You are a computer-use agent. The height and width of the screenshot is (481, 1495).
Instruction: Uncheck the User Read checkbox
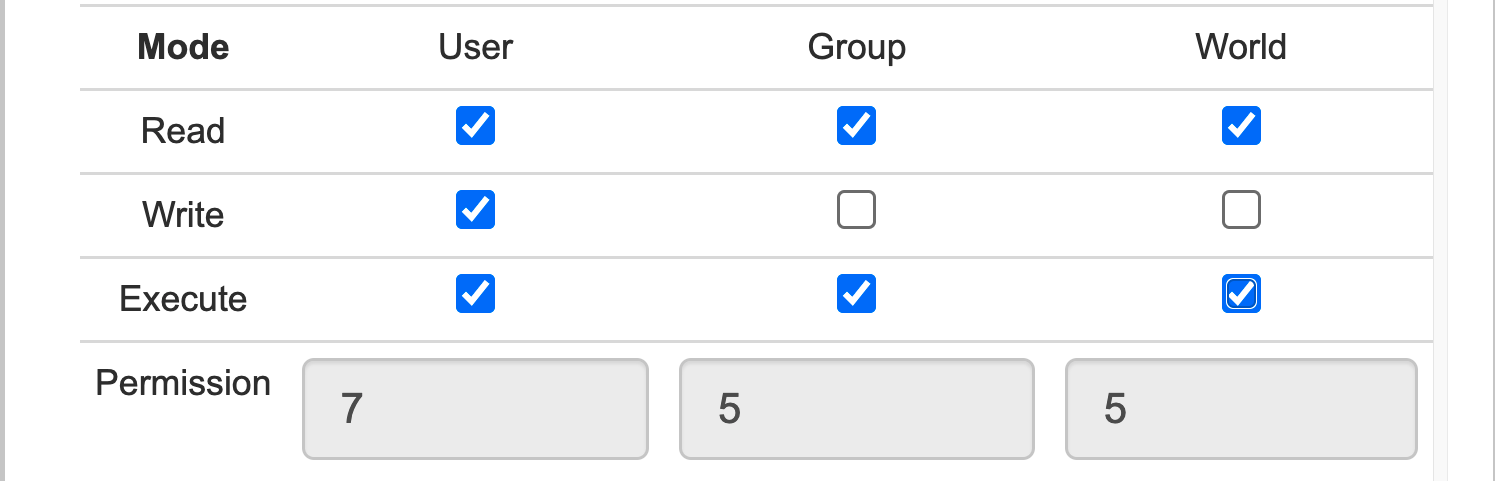pos(475,126)
